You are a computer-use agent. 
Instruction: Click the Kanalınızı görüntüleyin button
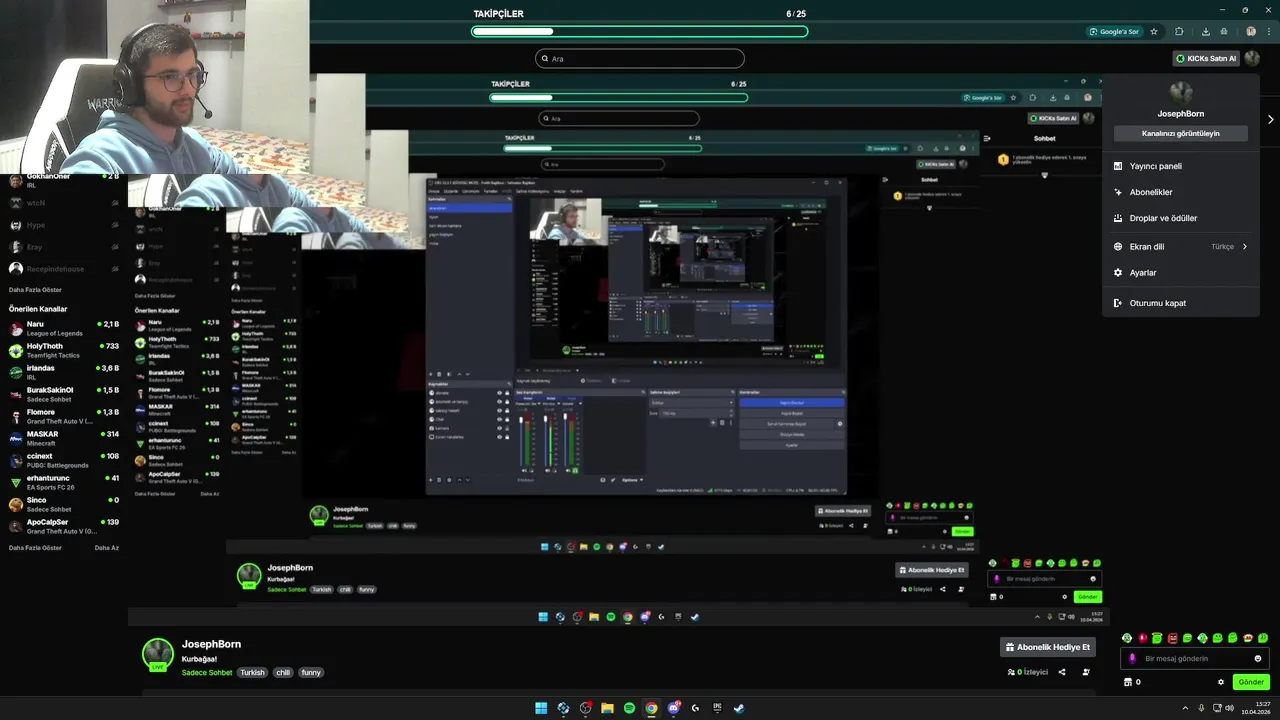tap(1181, 133)
